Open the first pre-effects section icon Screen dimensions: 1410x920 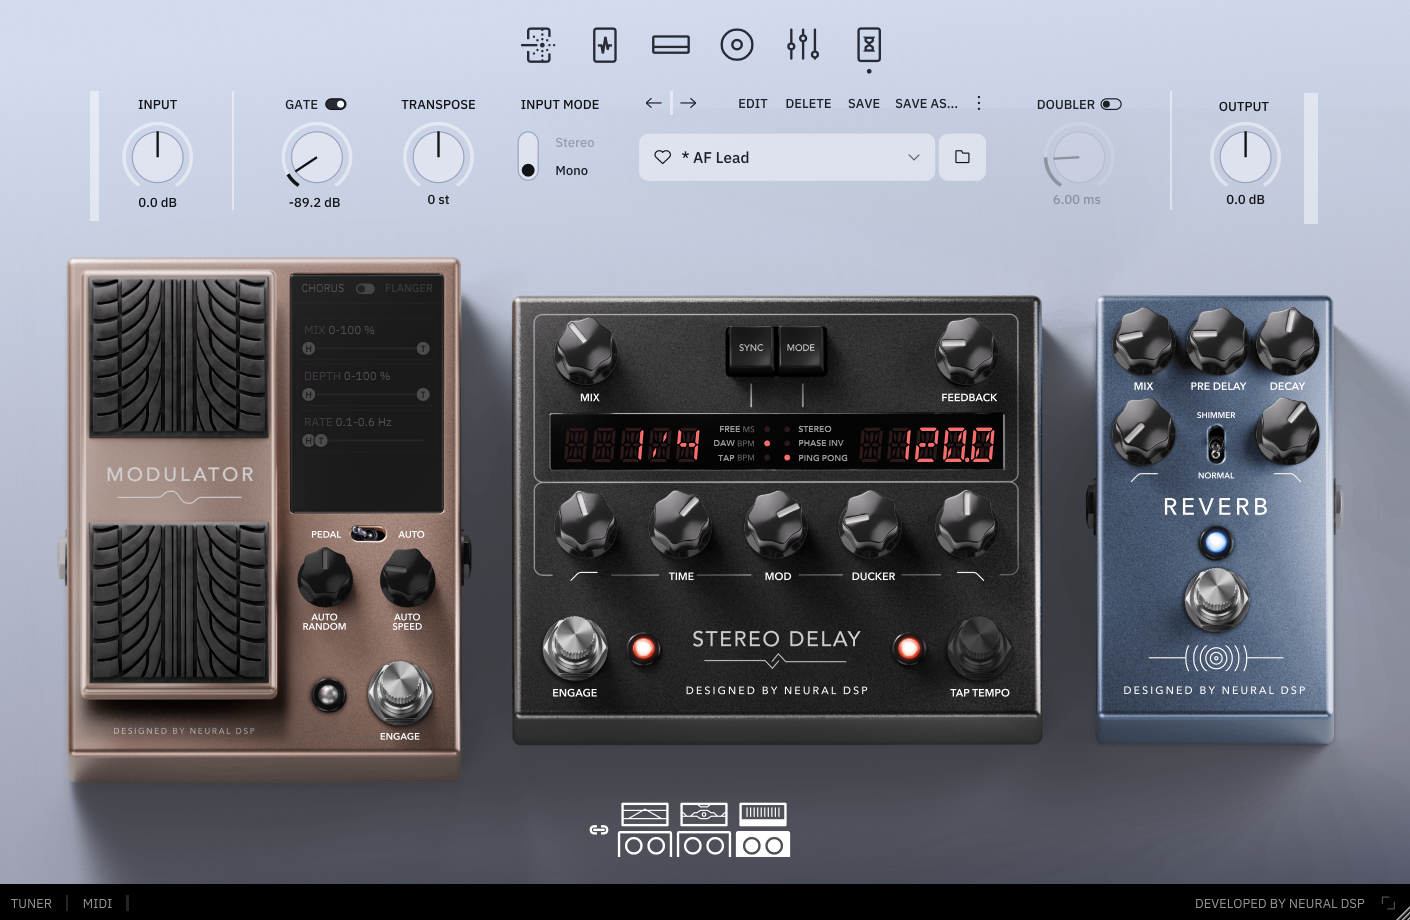(538, 45)
